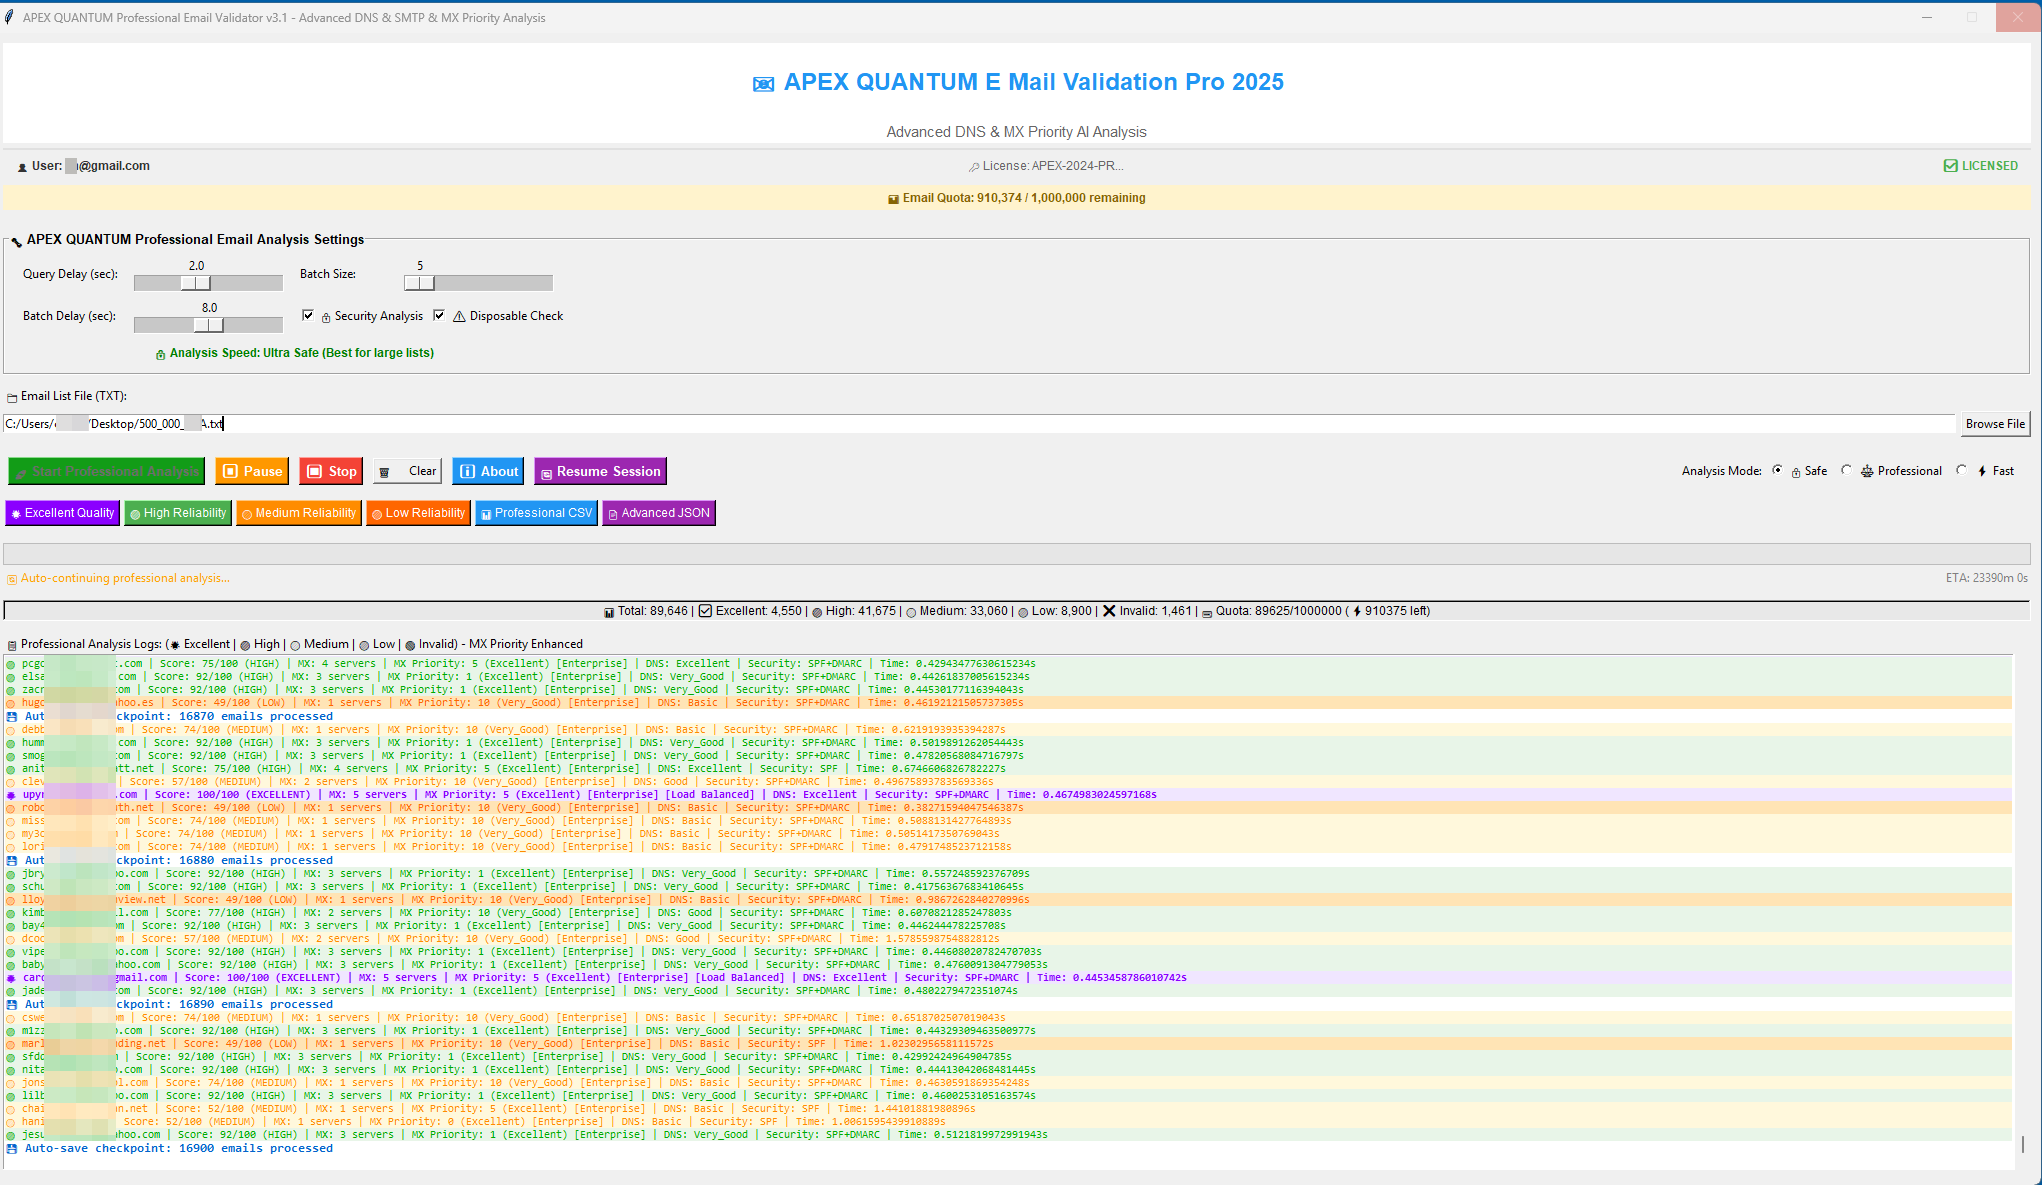
Task: Select Professional analysis mode
Action: tap(1846, 470)
